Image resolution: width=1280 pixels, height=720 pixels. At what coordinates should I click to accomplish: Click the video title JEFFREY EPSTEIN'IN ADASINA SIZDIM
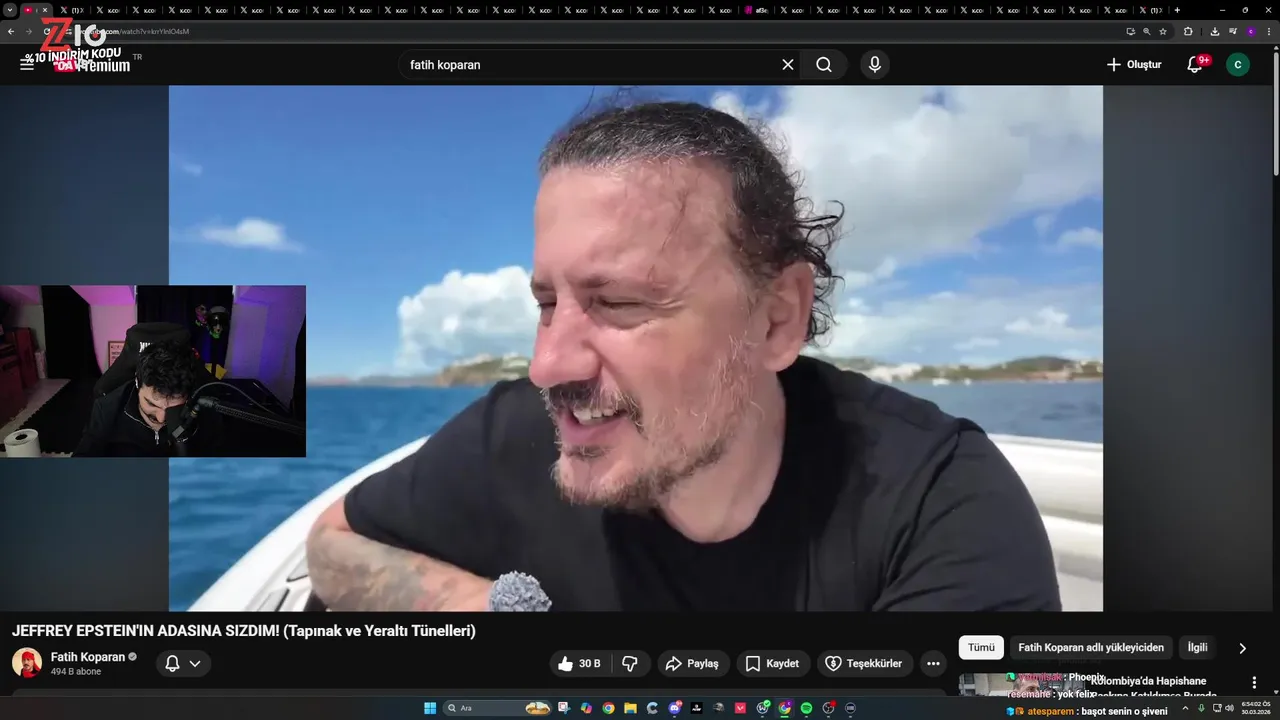(x=244, y=631)
